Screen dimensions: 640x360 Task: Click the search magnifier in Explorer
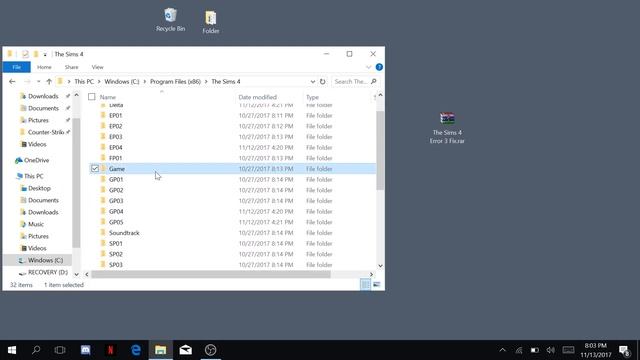(x=373, y=82)
